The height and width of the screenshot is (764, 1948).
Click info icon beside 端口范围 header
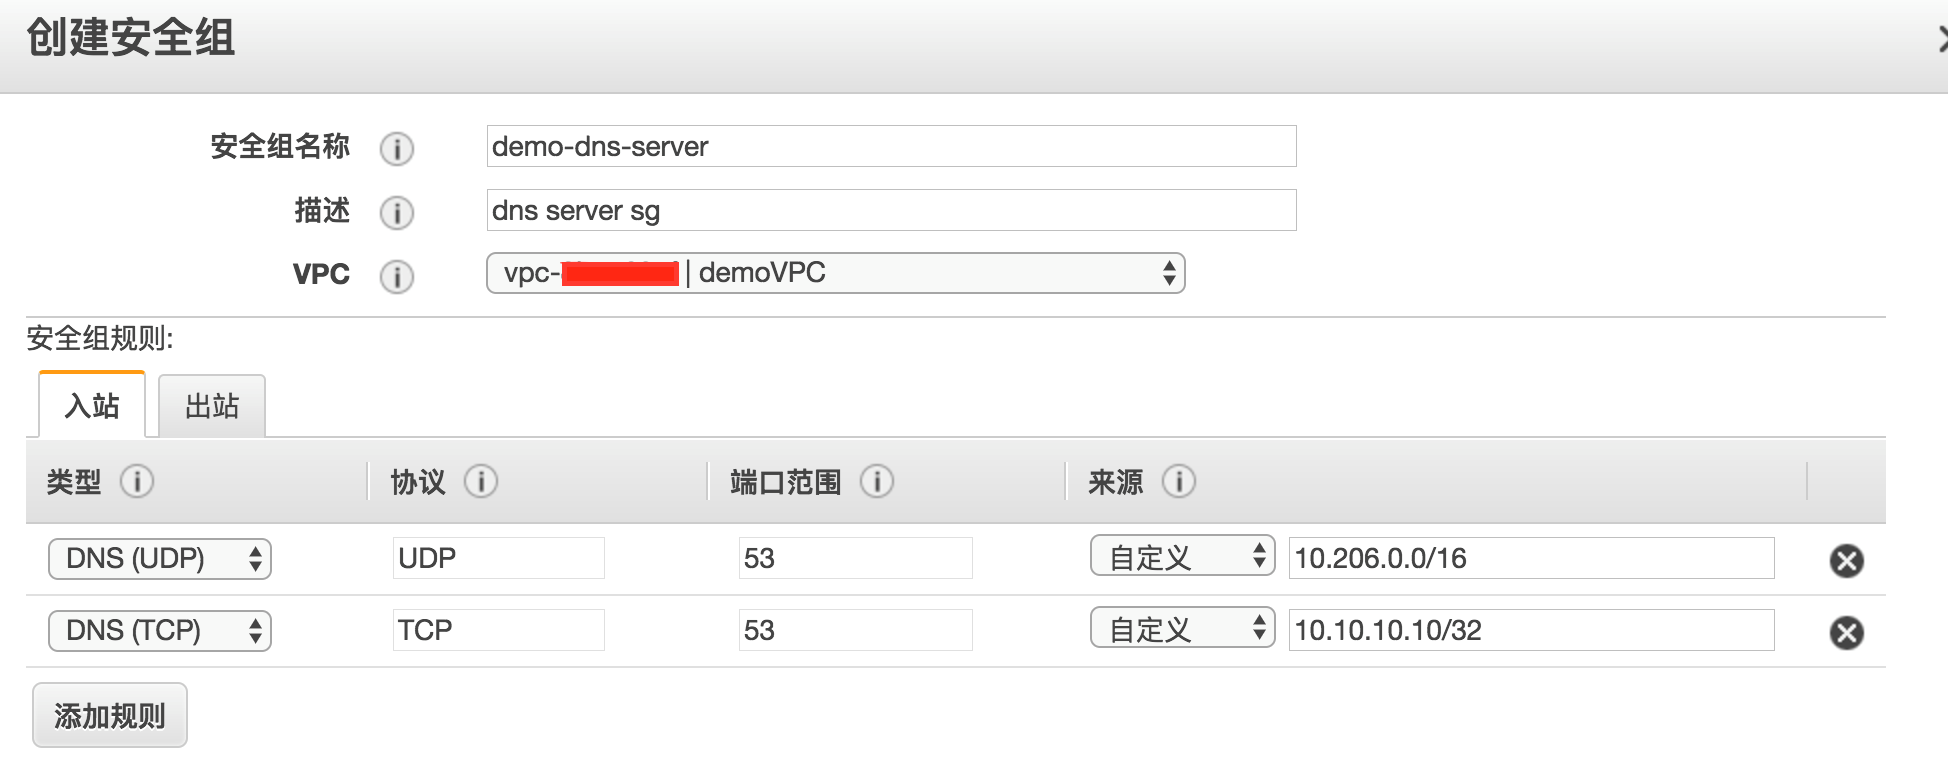[x=877, y=482]
